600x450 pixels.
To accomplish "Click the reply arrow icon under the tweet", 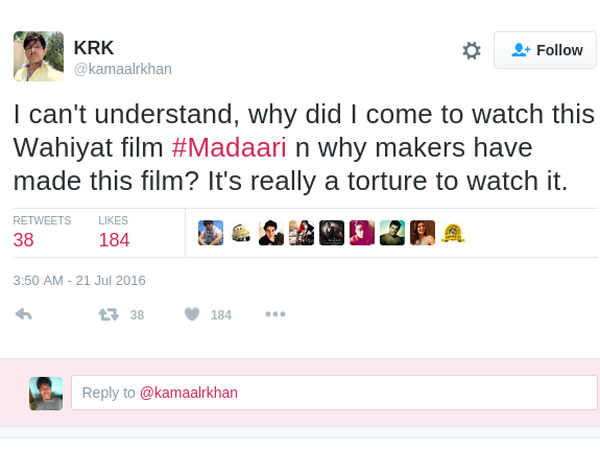I will point(24,314).
